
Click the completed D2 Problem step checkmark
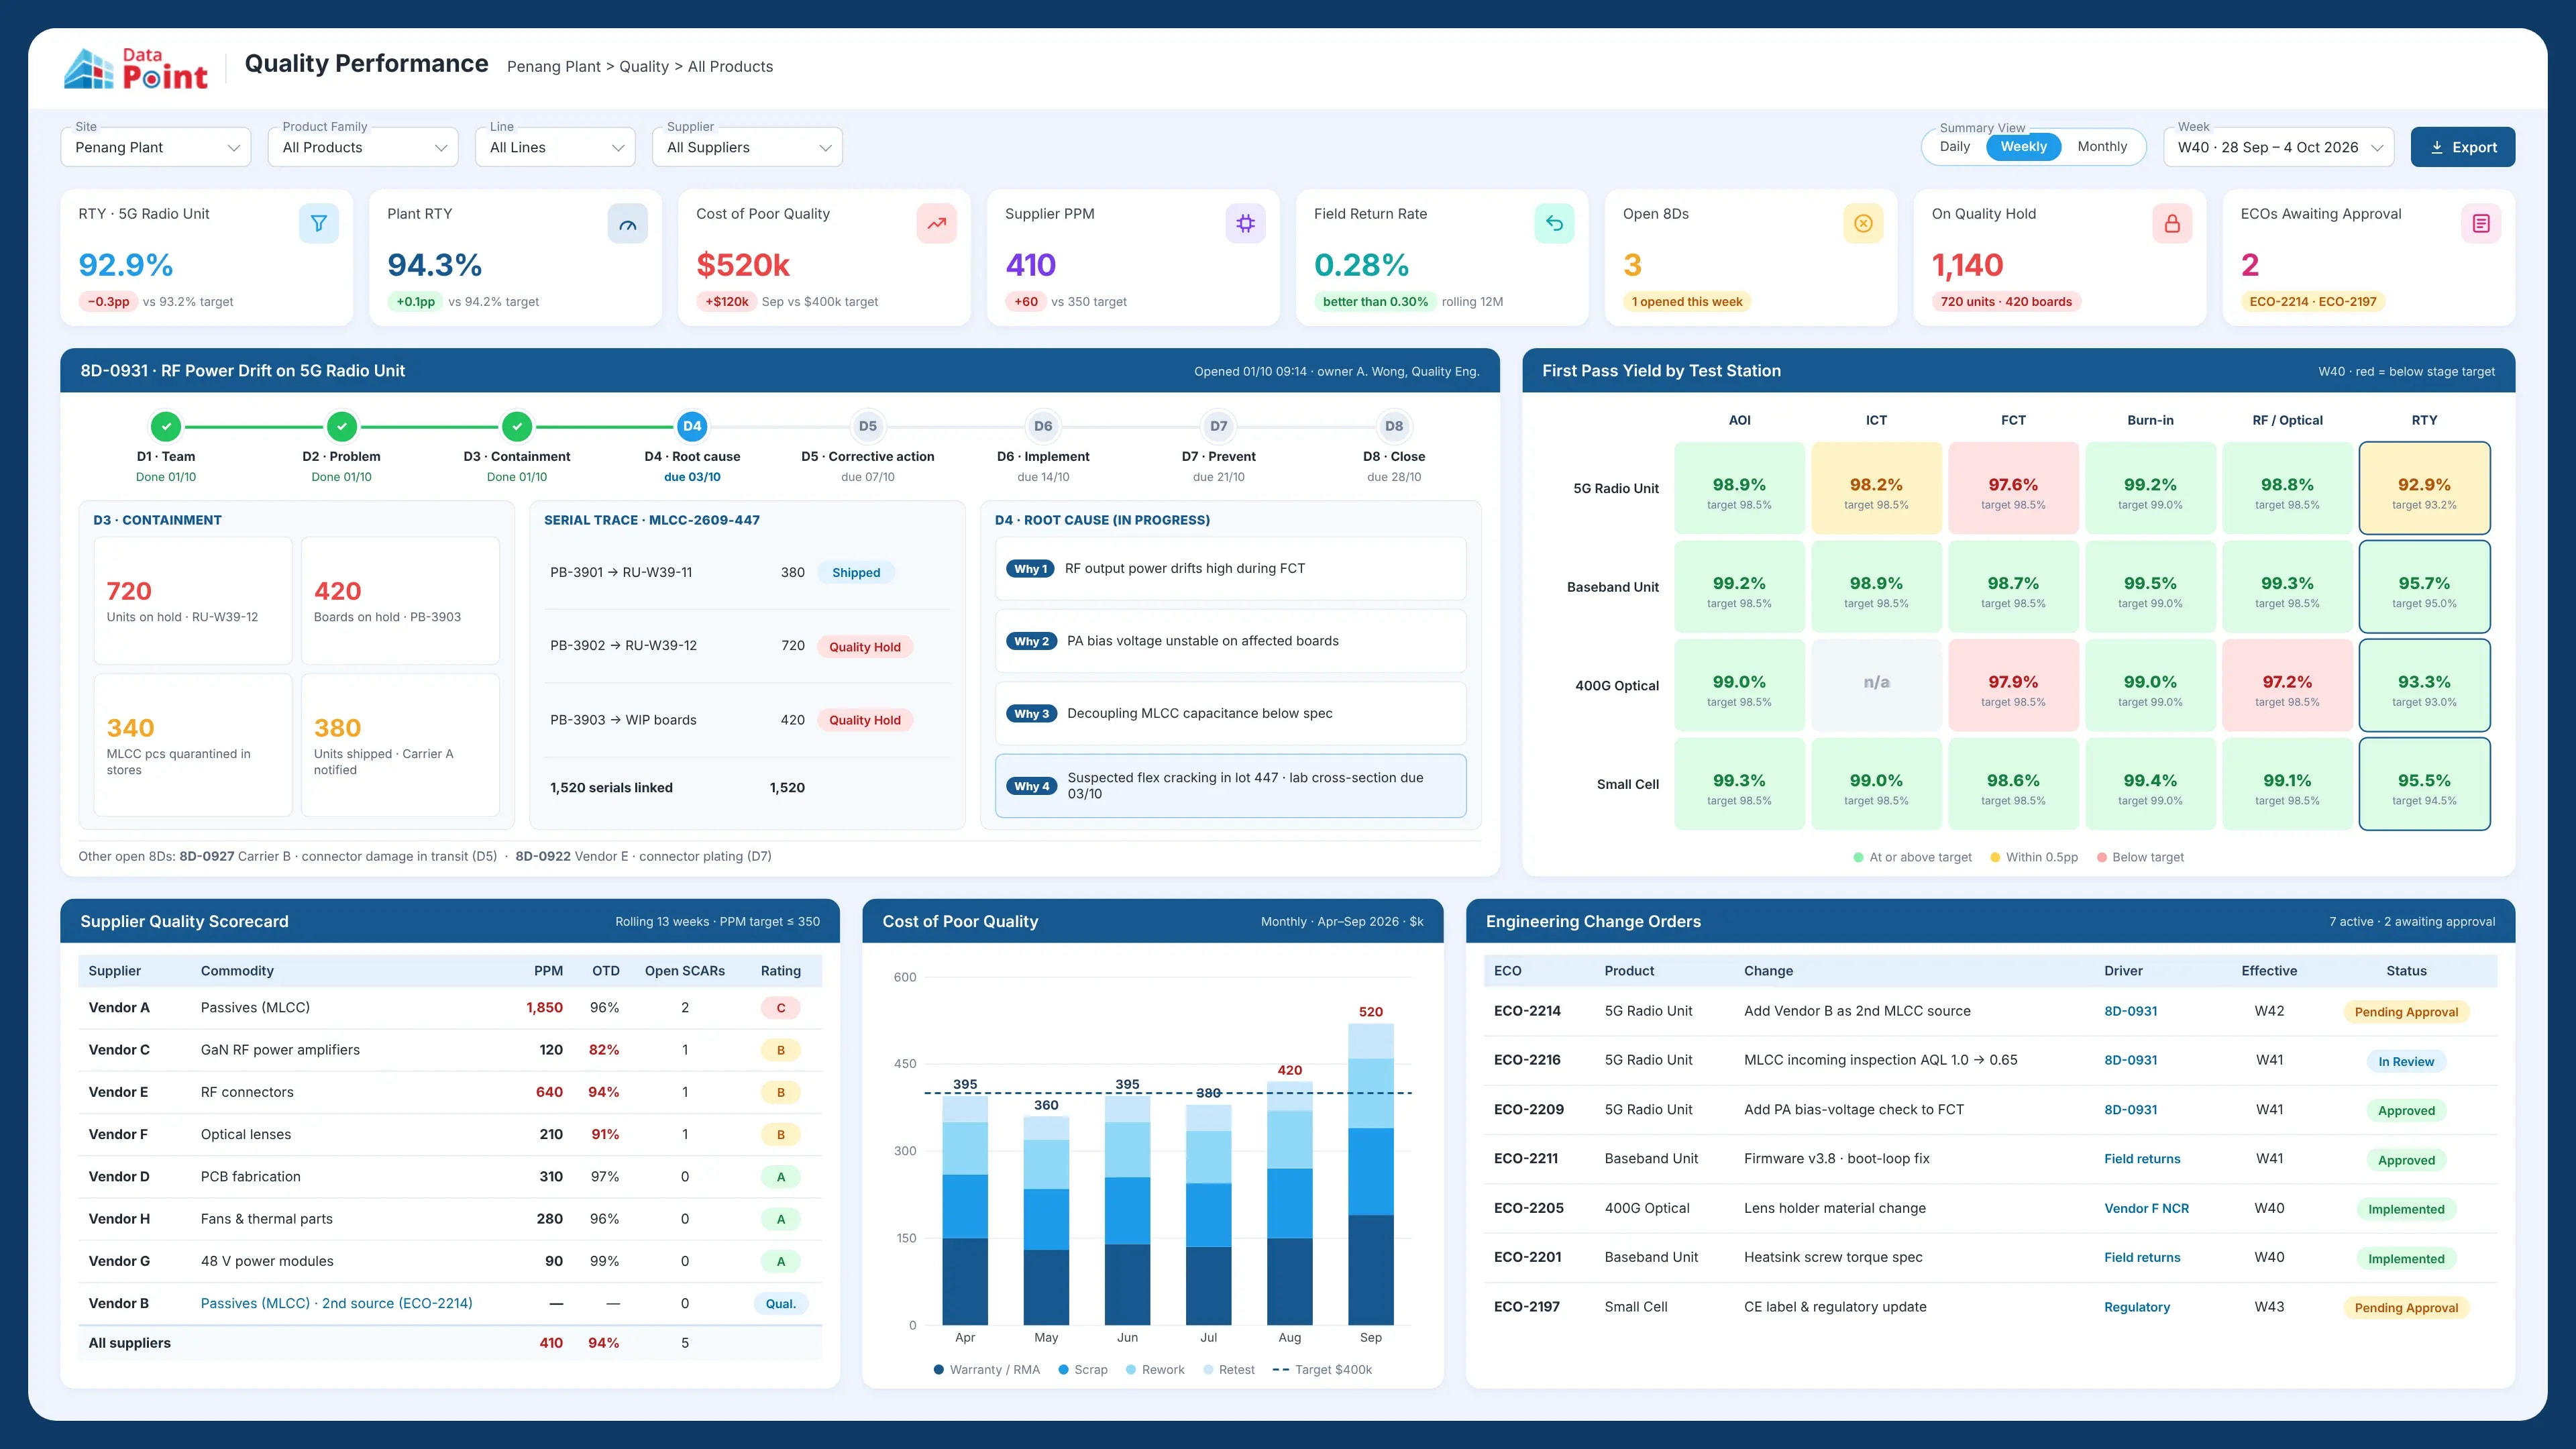coord(342,426)
